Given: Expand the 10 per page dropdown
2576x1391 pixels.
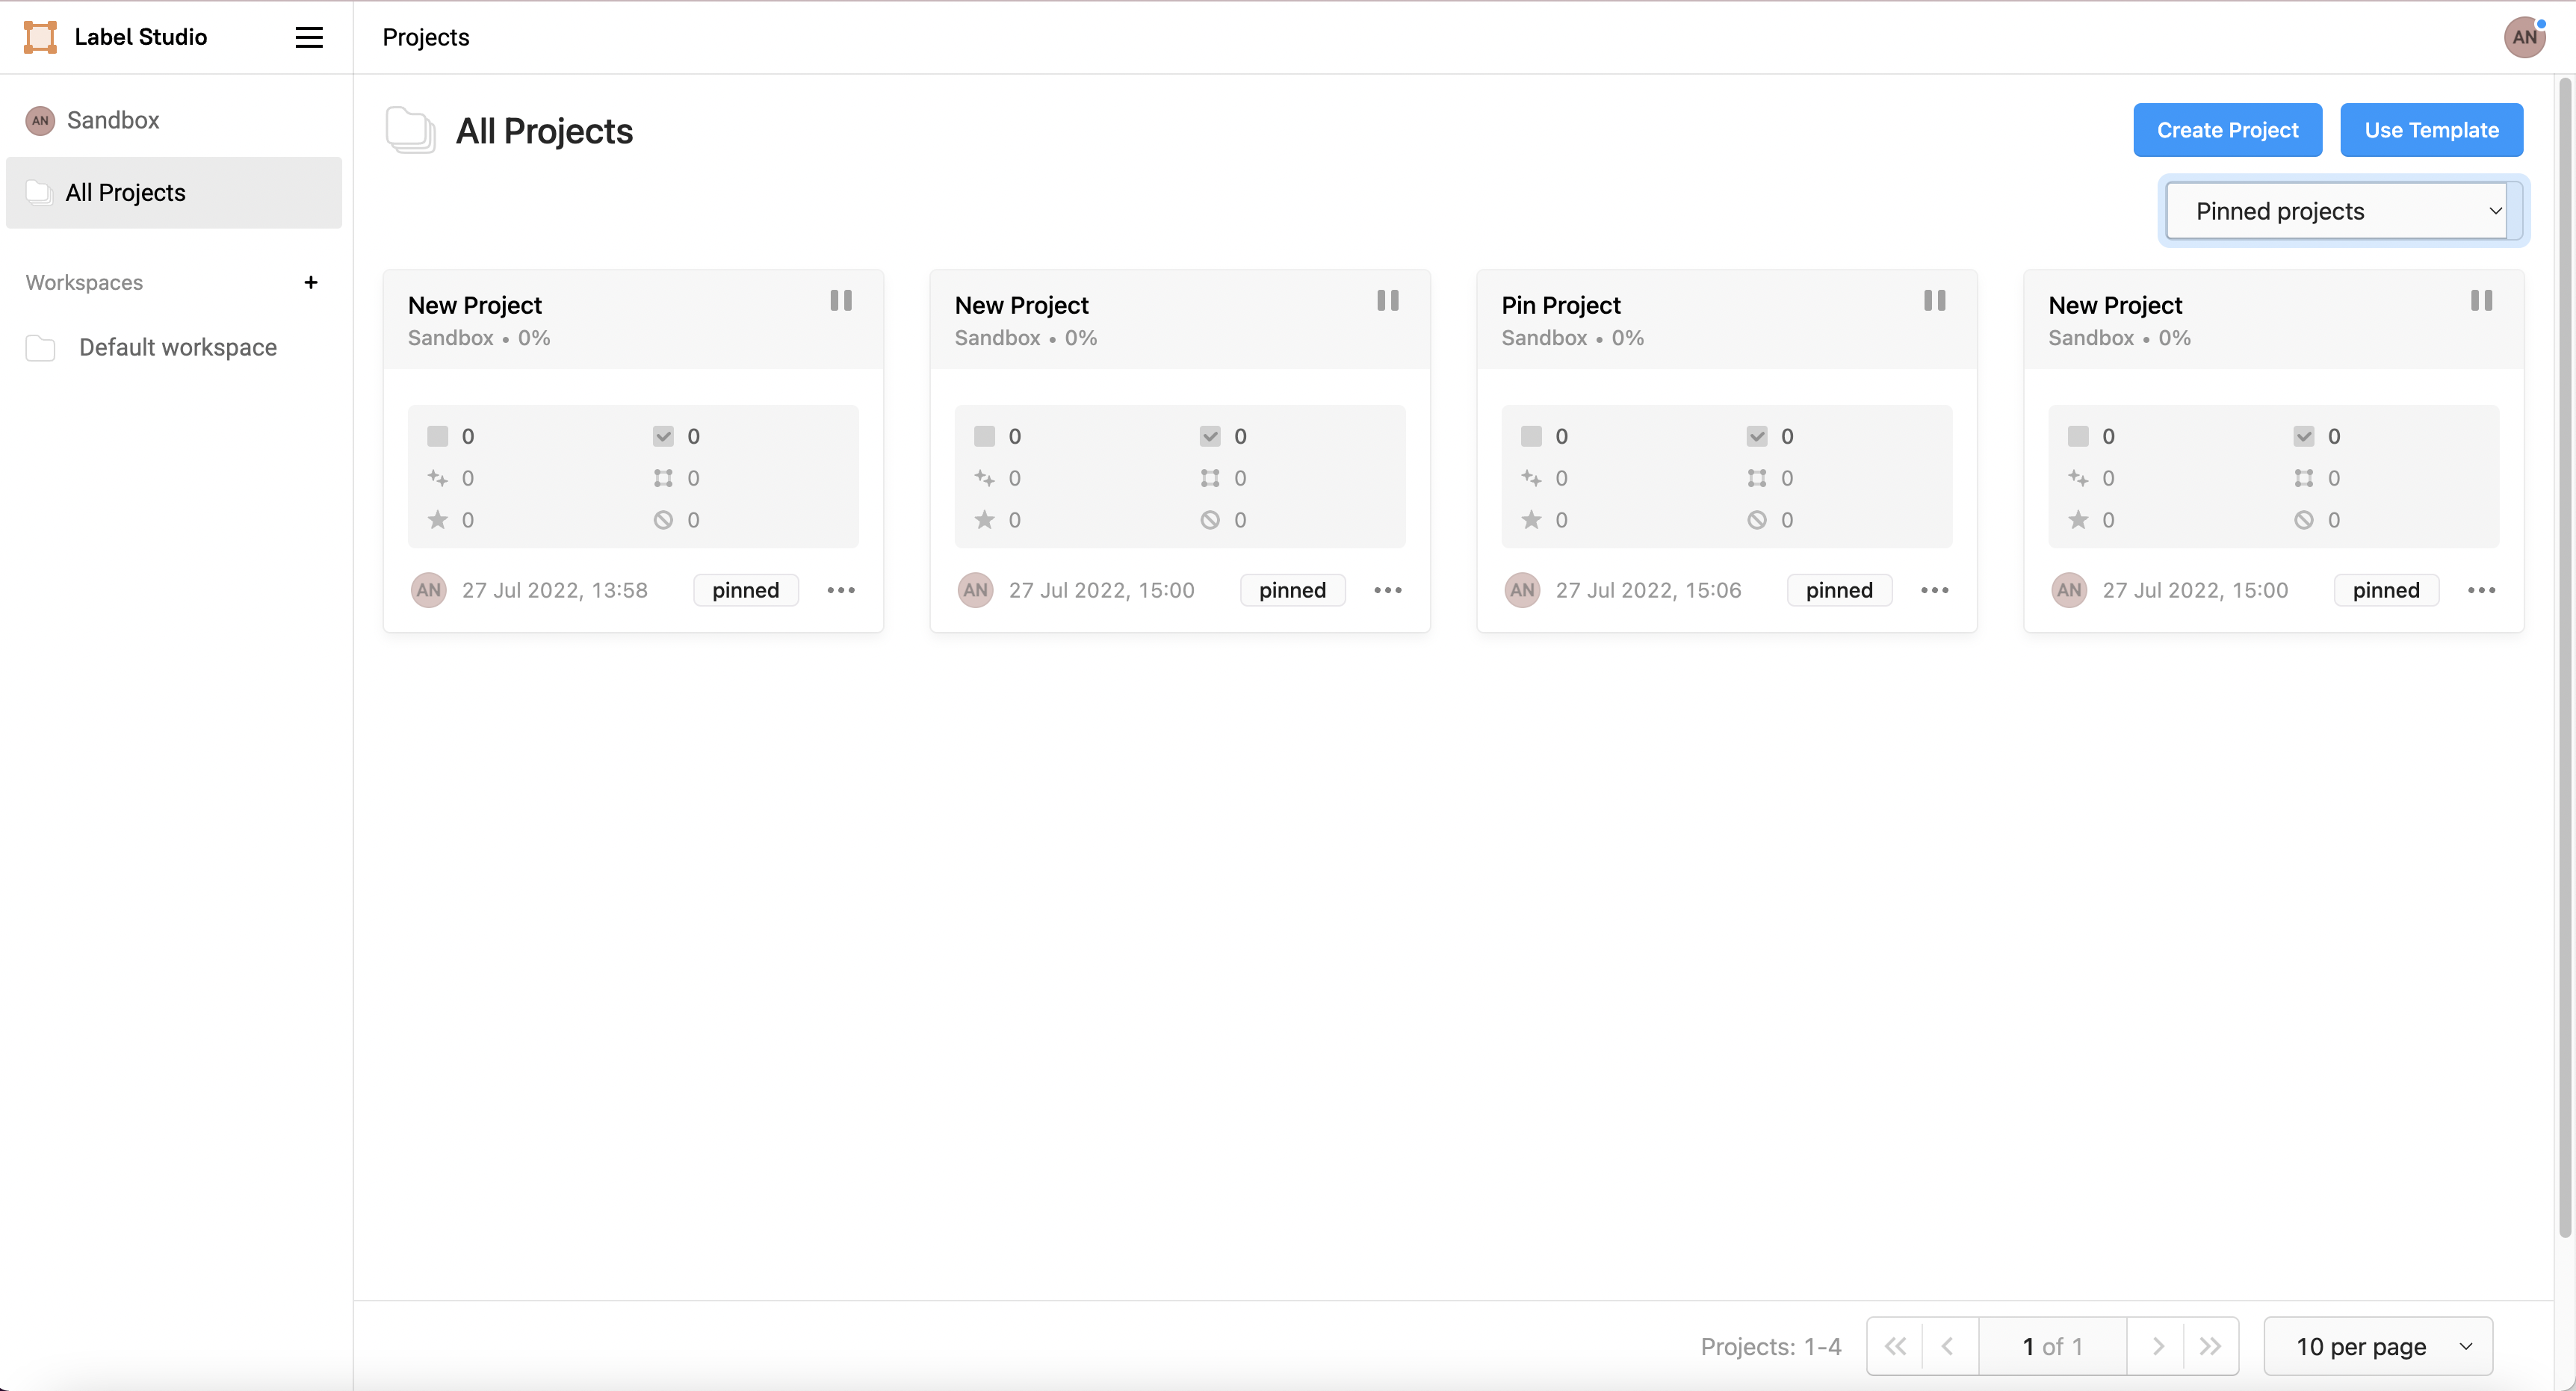Looking at the screenshot, I should (x=2377, y=1346).
